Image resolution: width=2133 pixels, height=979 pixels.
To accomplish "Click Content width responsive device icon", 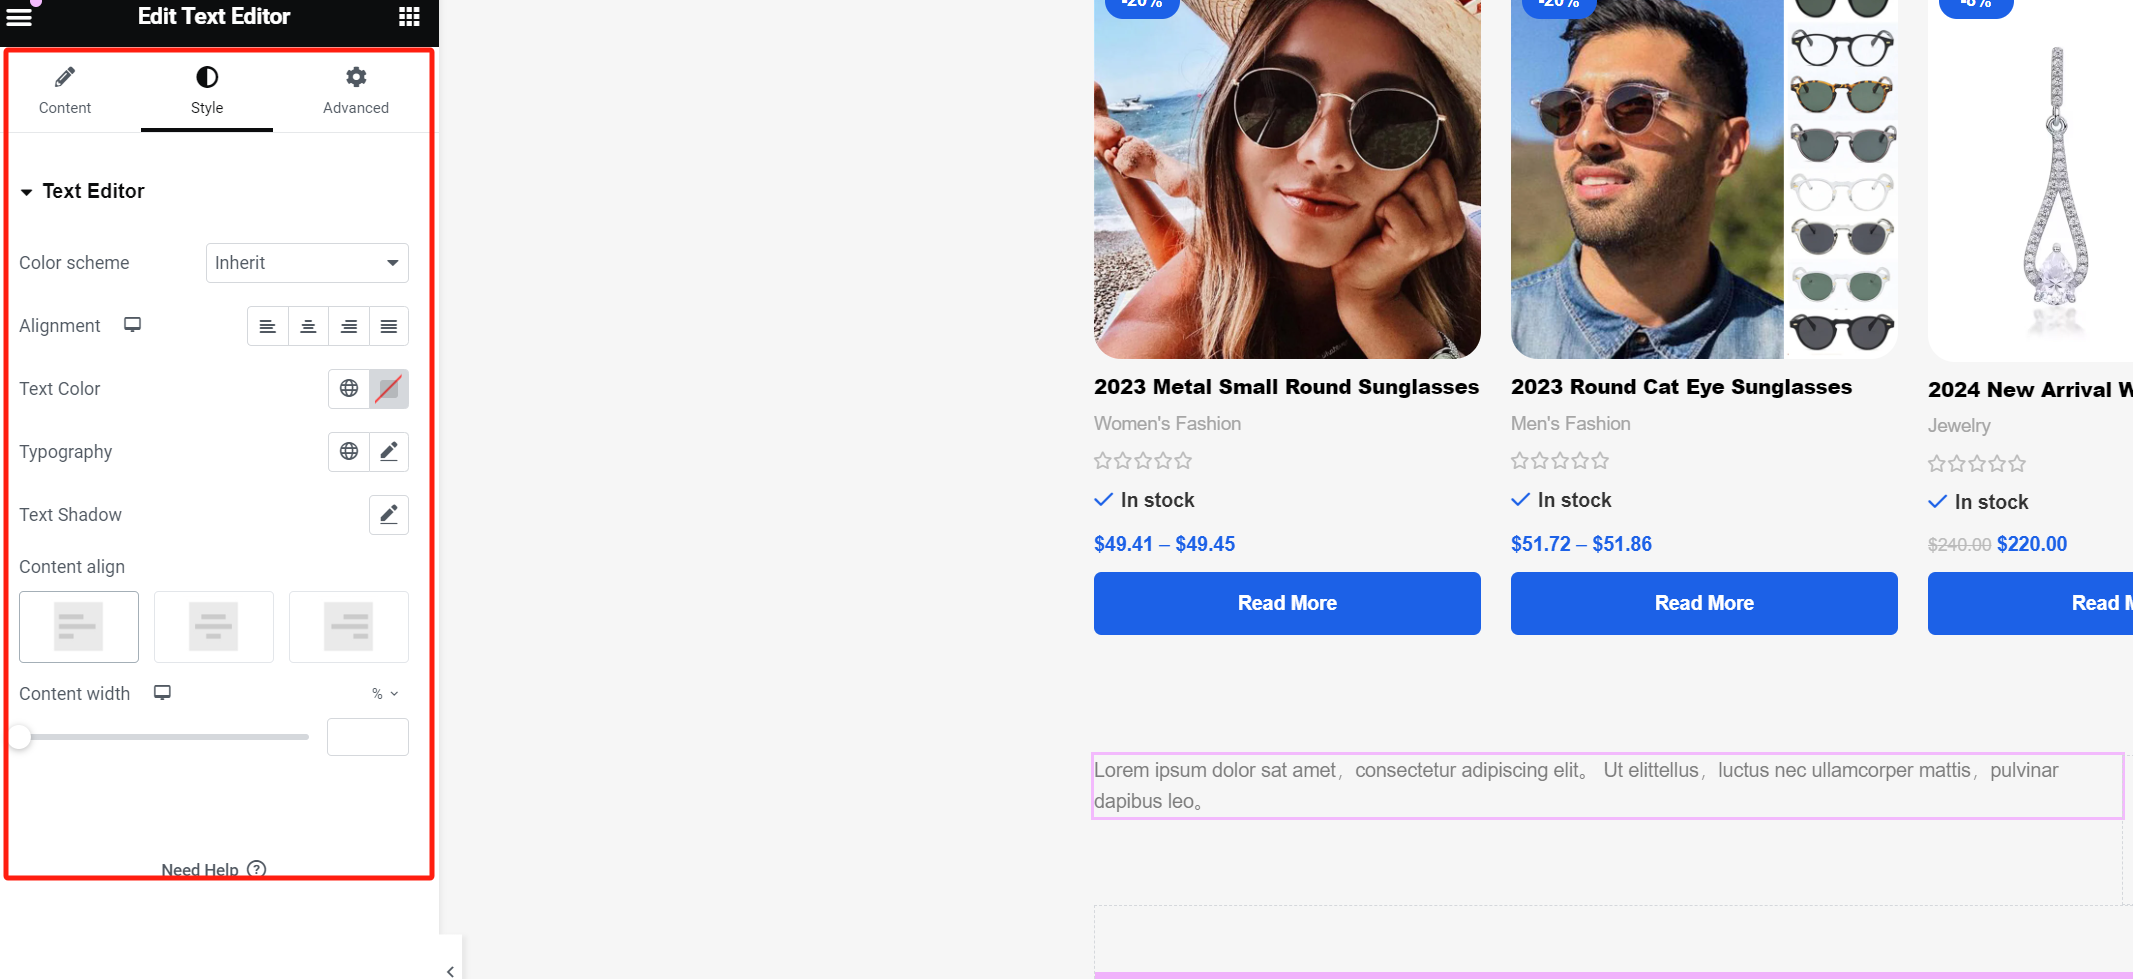I will 162,693.
